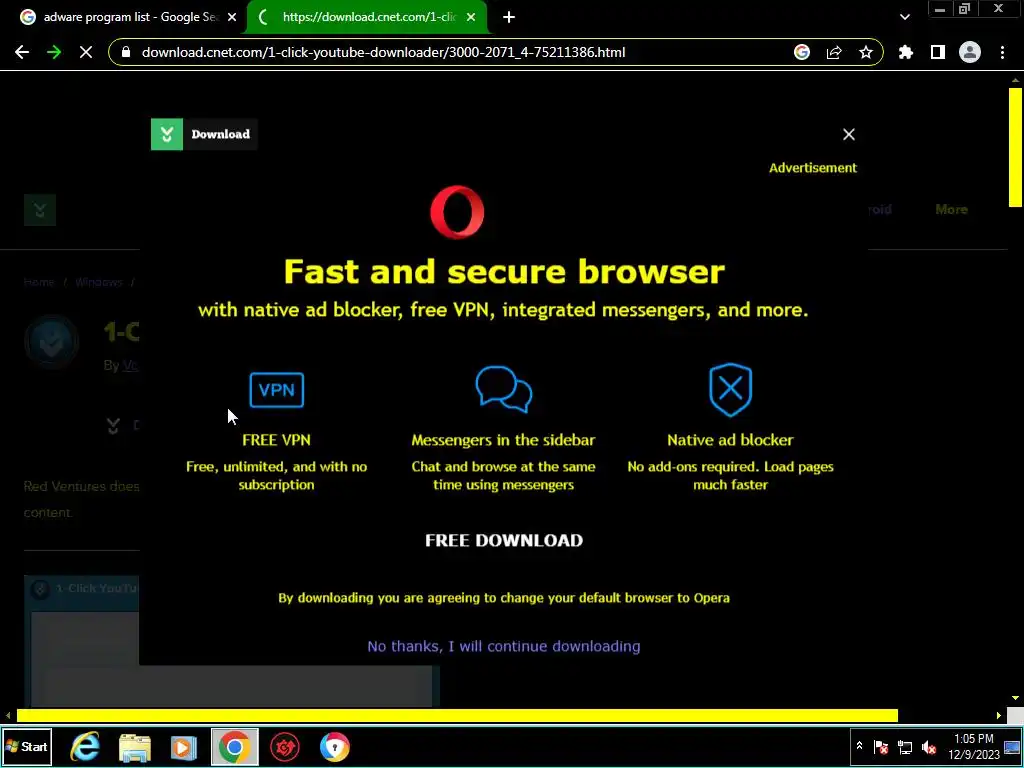Click the vertical scrollbar thumb
This screenshot has width=1024, height=768.
click(1015, 148)
